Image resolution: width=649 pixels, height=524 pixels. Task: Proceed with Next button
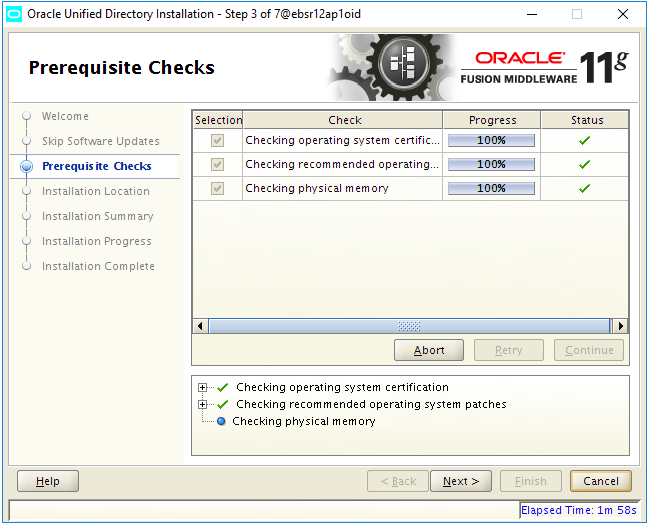tap(461, 481)
